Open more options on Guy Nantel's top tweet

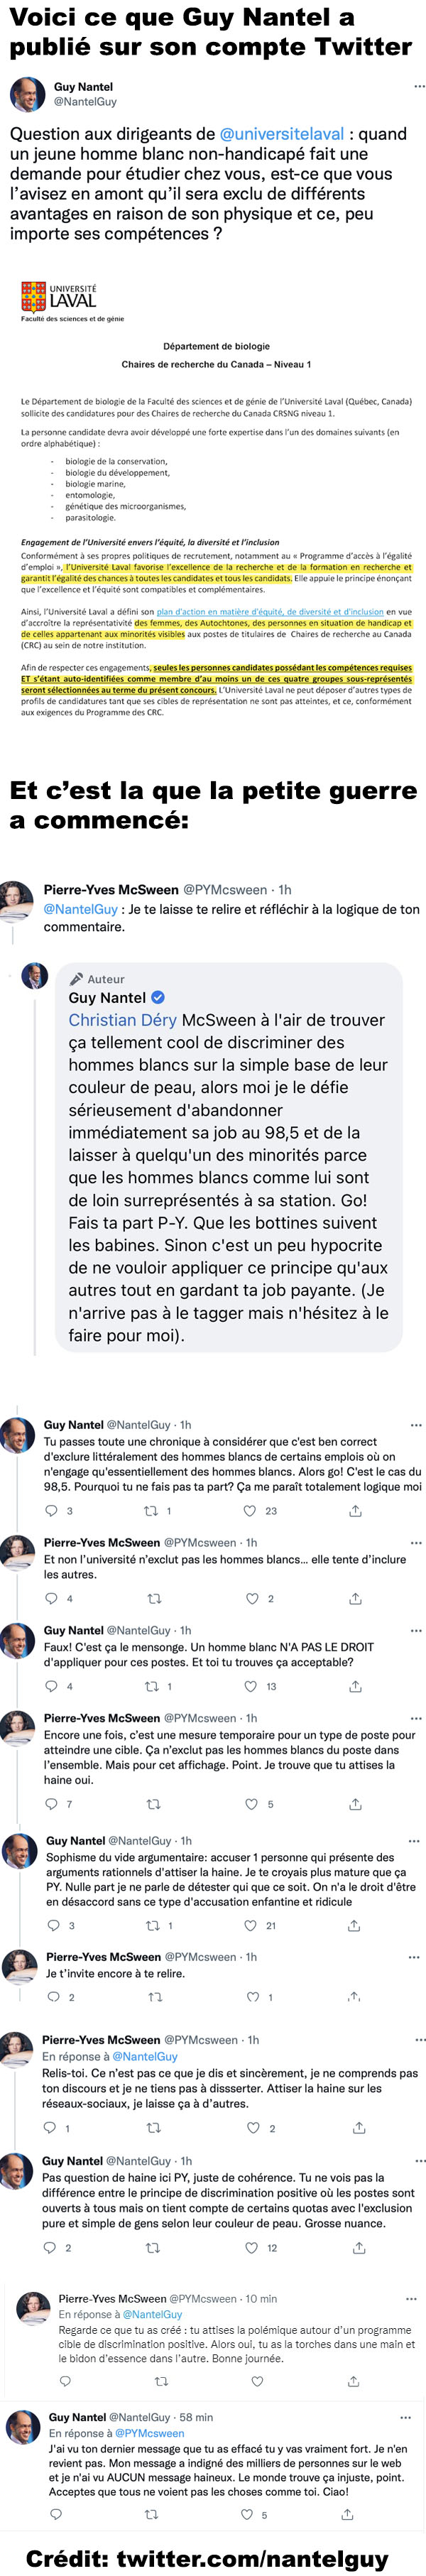coord(419,87)
